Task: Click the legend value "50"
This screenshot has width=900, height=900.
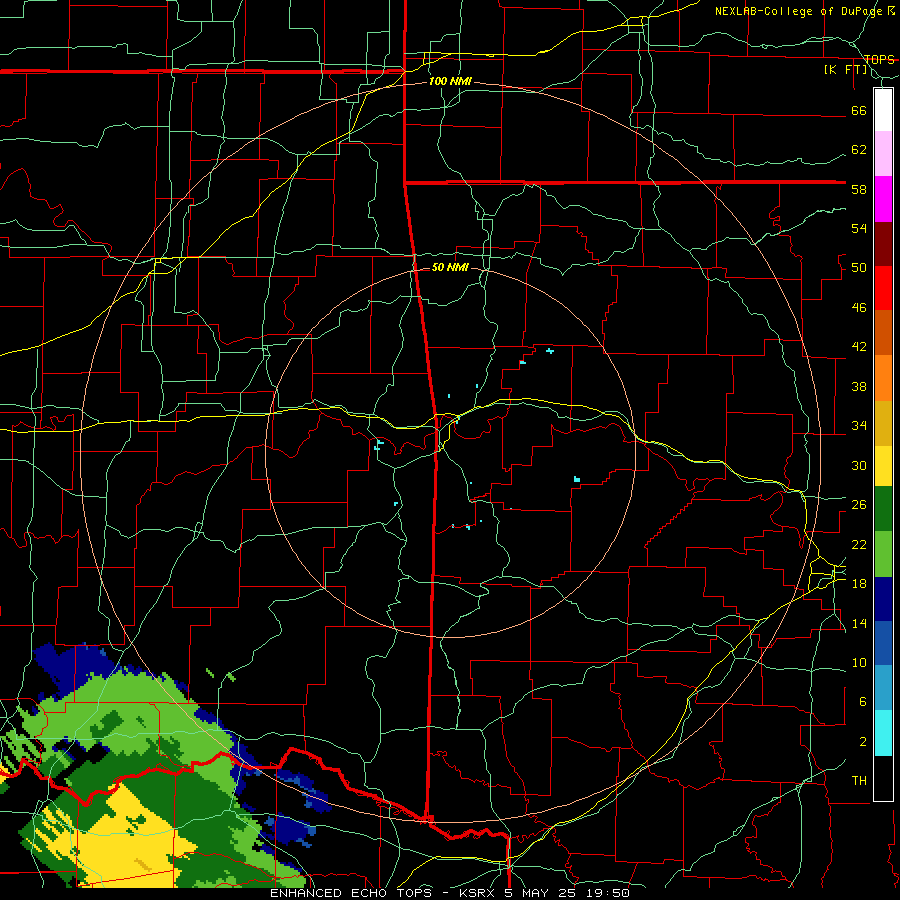Action: point(859,268)
